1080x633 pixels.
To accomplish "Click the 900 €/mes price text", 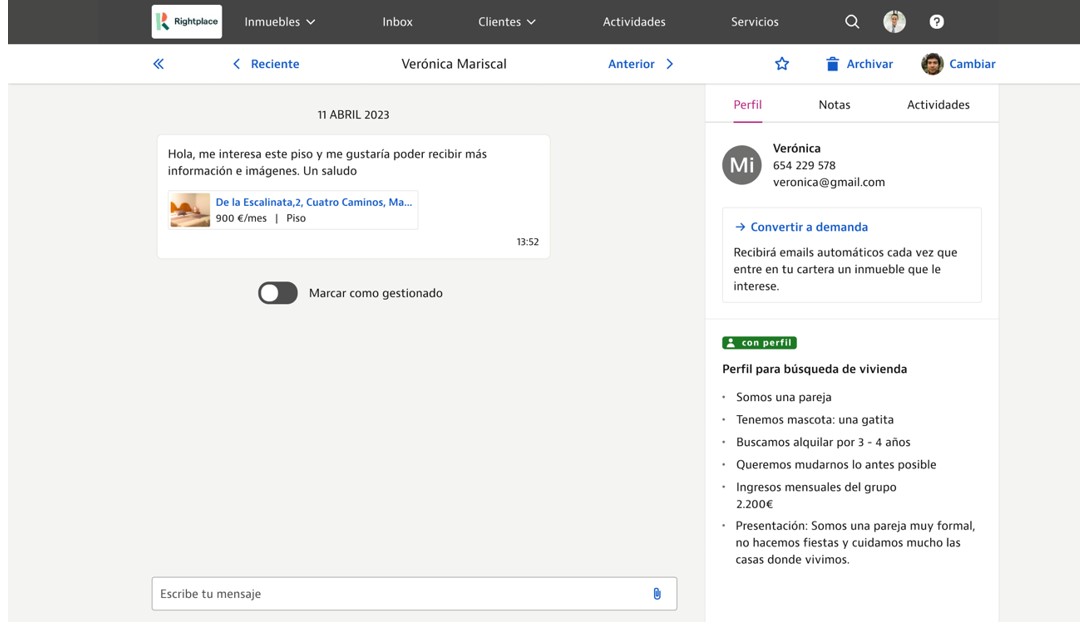I will [241, 218].
